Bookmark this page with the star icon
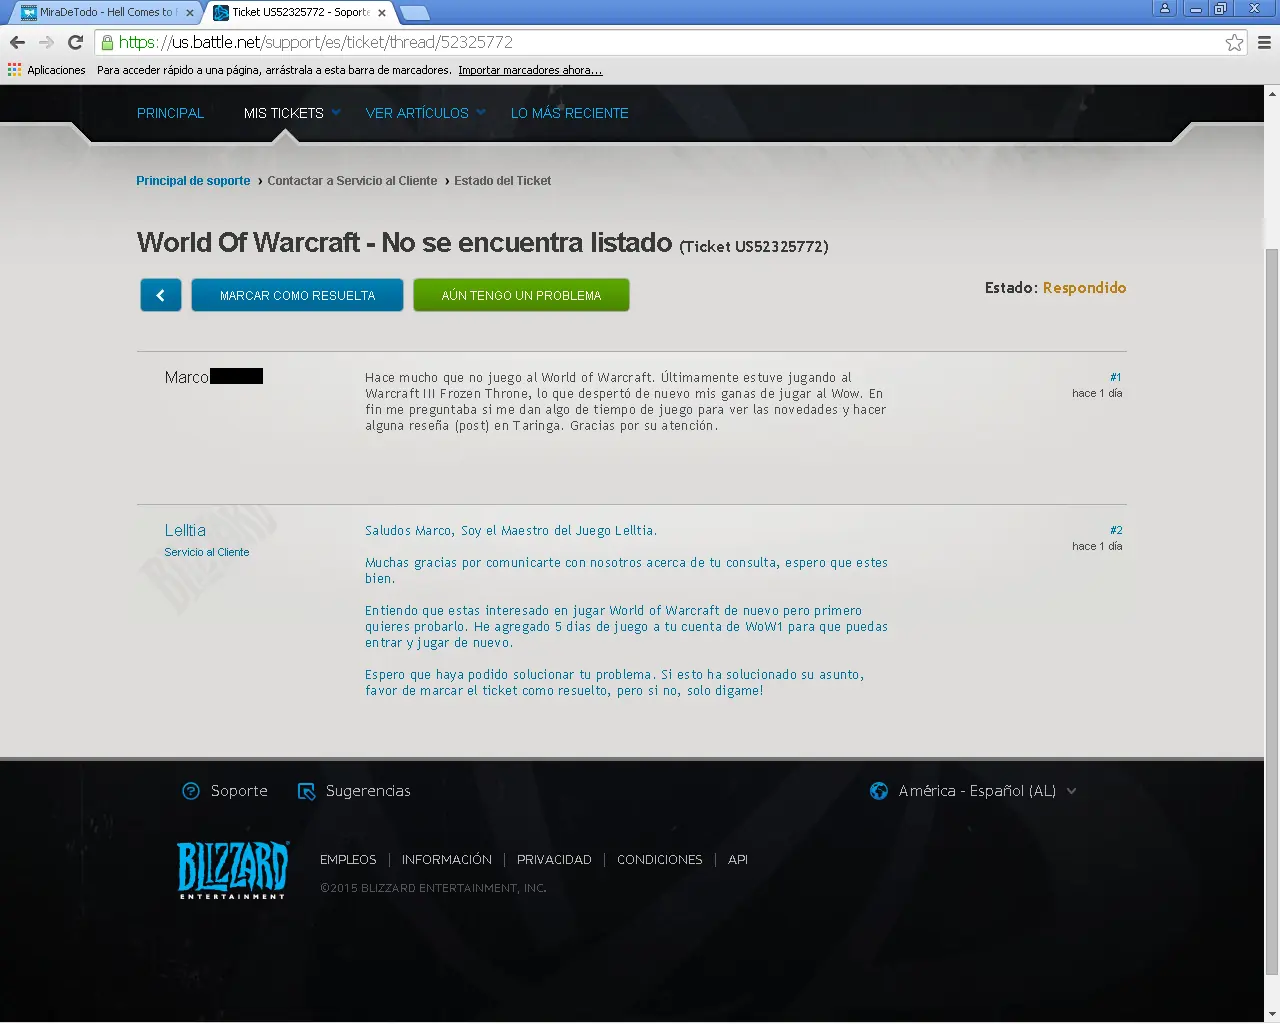Image resolution: width=1280 pixels, height=1024 pixels. tap(1235, 42)
